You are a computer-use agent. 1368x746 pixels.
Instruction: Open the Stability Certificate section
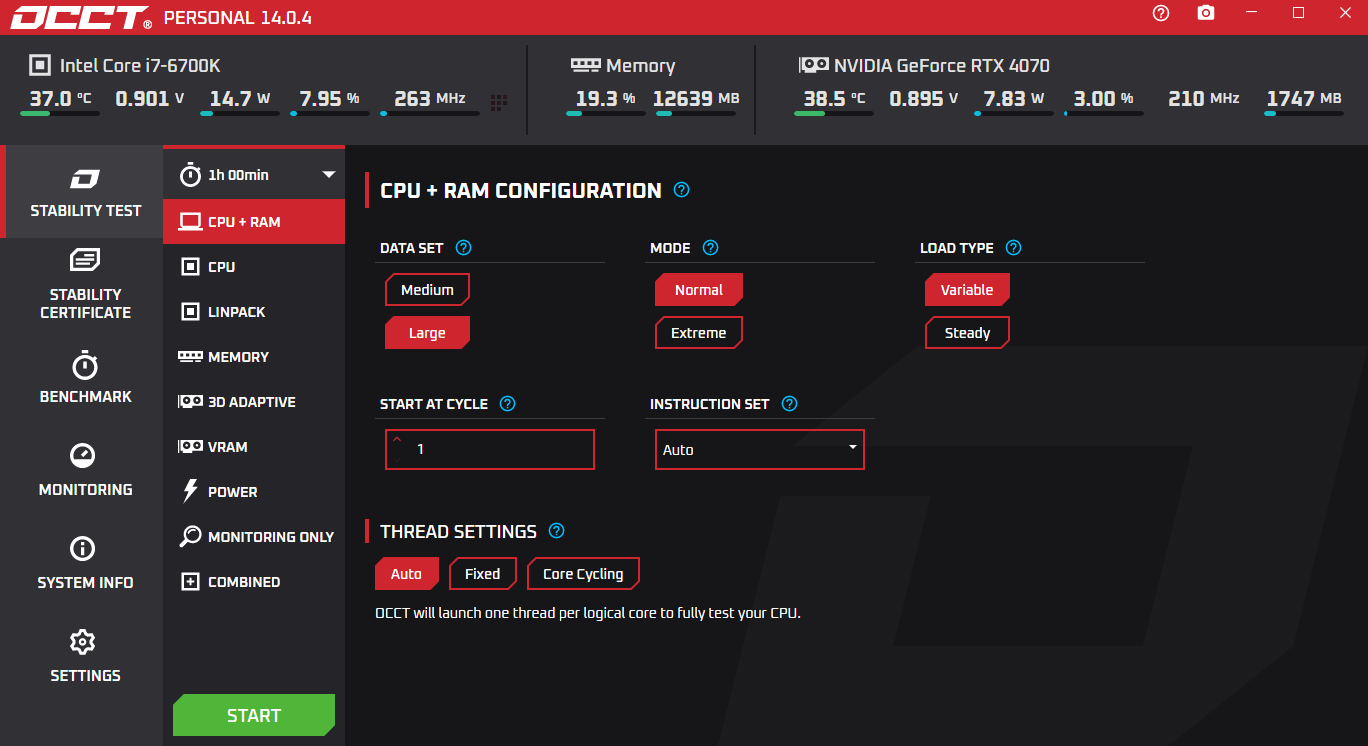pos(85,284)
